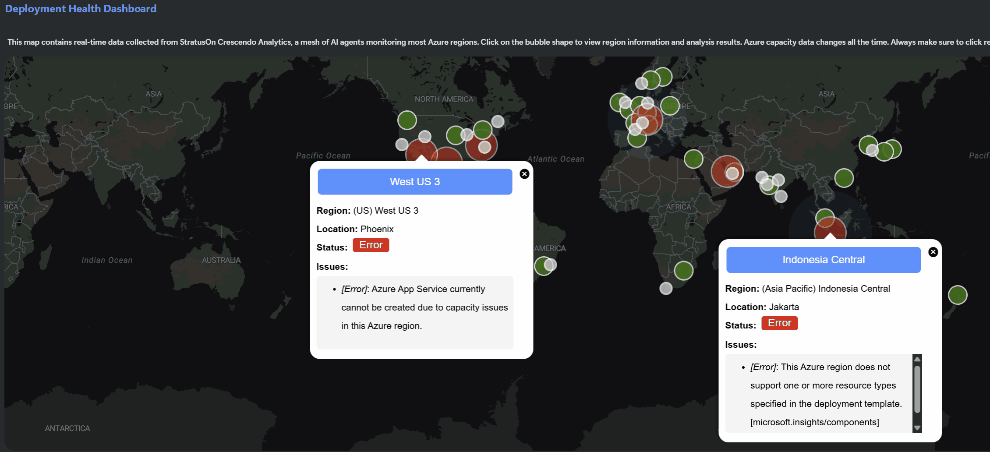990x452 pixels.
Task: Click the issues list scrollbar thumb
Action: click(917, 386)
